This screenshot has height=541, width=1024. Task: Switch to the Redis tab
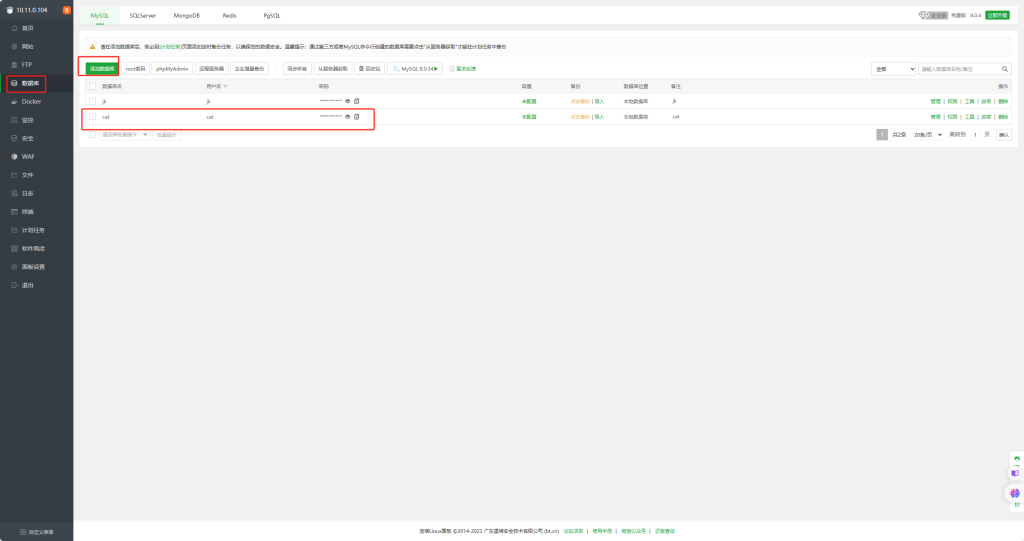(229, 15)
